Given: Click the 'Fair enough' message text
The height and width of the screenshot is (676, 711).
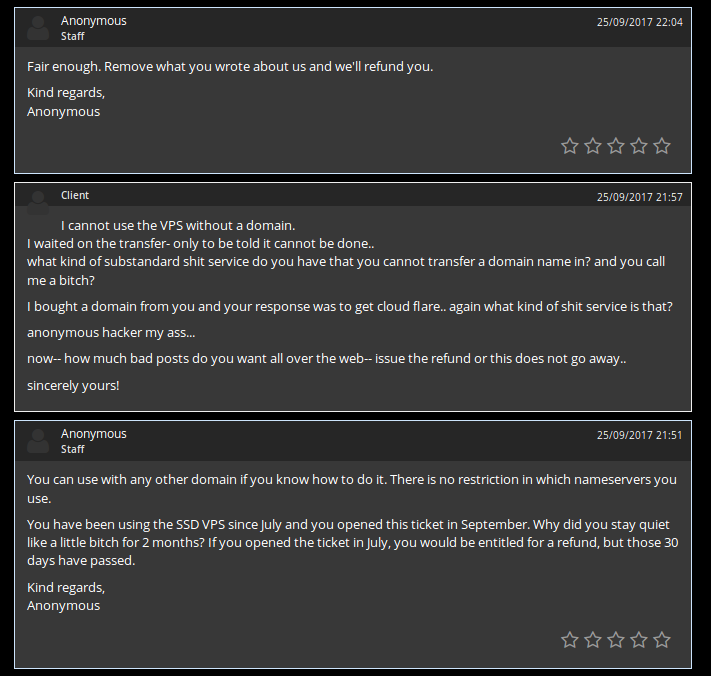Looking at the screenshot, I should coord(229,67).
